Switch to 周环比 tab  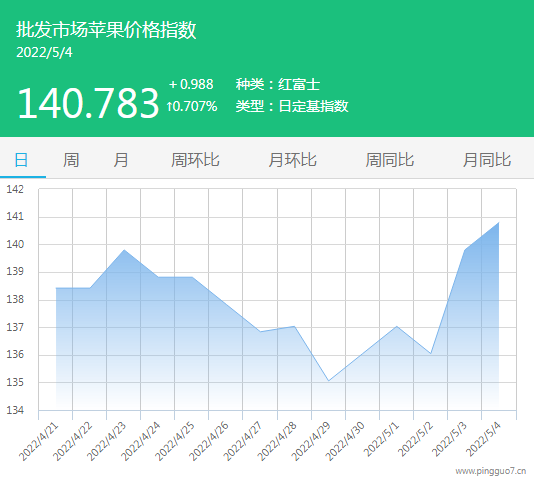195,160
